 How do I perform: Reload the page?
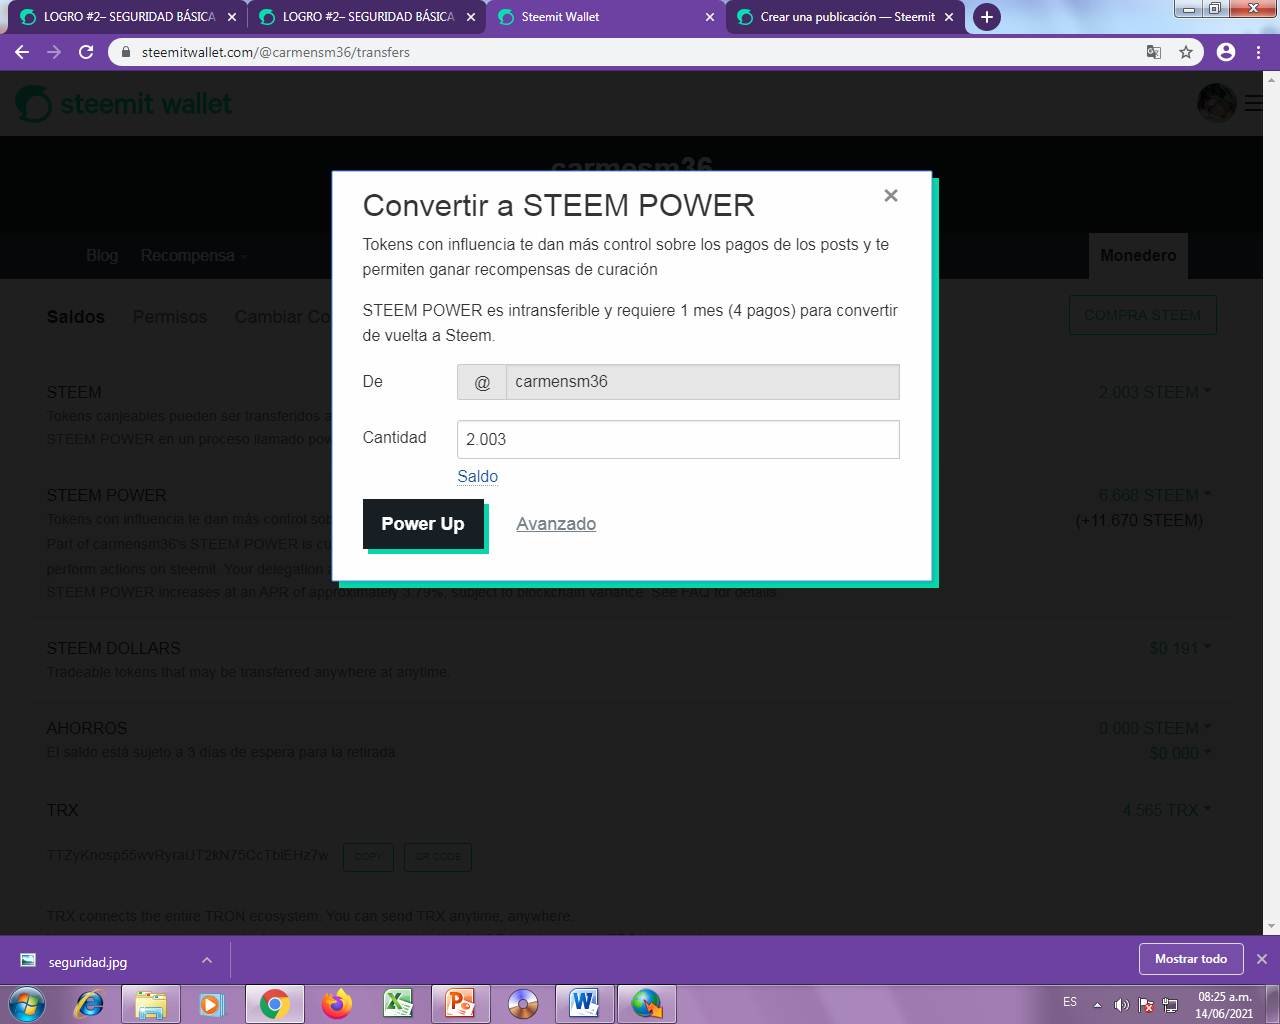point(86,52)
